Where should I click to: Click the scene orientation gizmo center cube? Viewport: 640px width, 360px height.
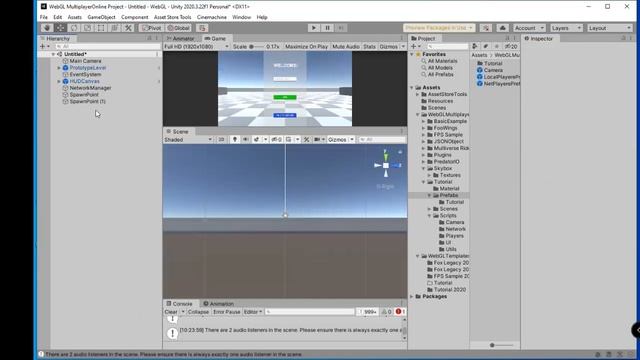pyautogui.click(x=386, y=165)
